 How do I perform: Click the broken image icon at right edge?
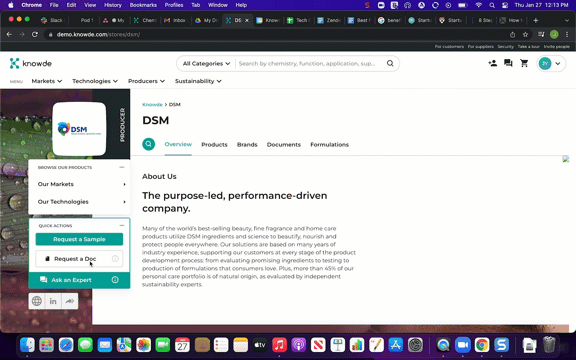(x=566, y=159)
